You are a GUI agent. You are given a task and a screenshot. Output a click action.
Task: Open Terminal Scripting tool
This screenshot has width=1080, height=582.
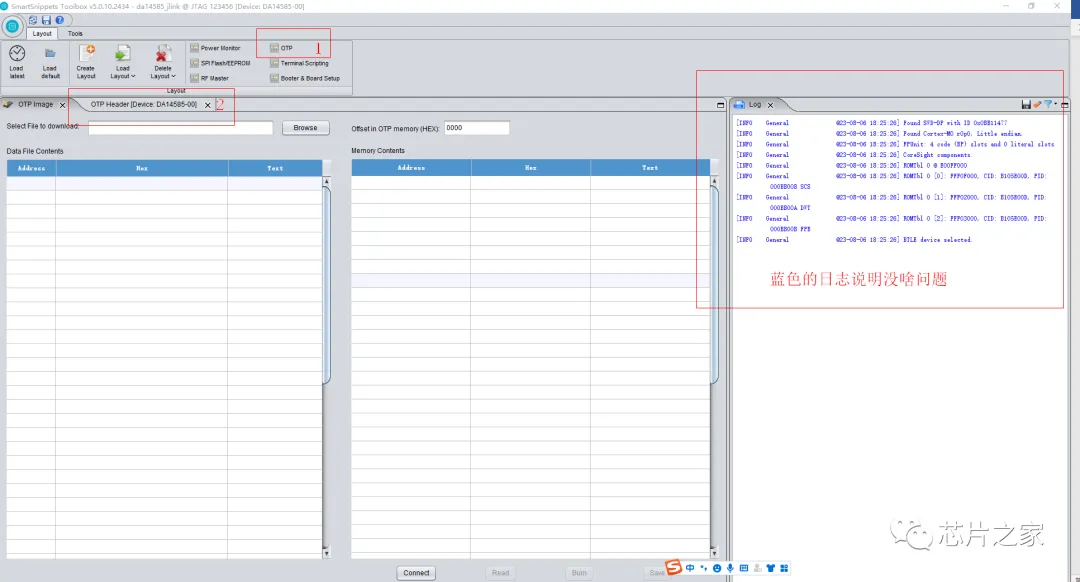(300, 63)
